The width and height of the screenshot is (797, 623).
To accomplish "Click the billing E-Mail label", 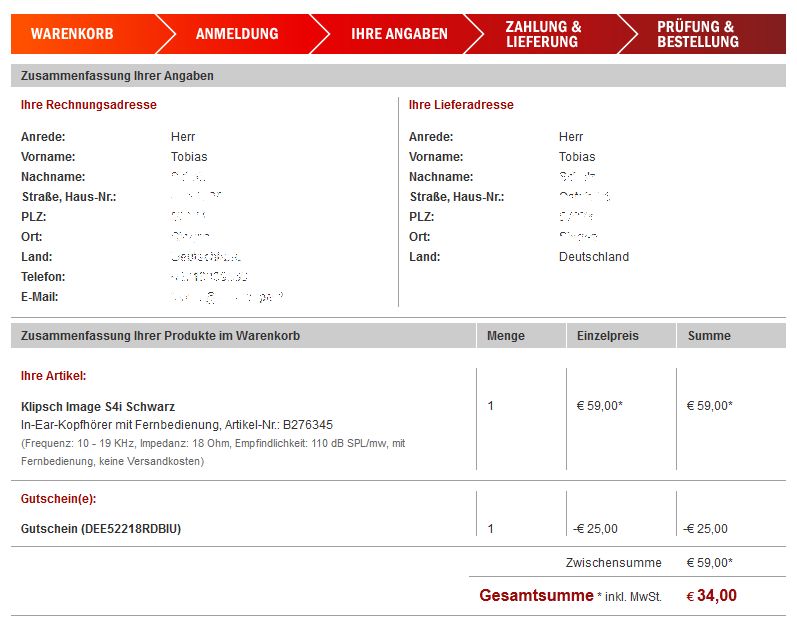I will pyautogui.click(x=40, y=297).
